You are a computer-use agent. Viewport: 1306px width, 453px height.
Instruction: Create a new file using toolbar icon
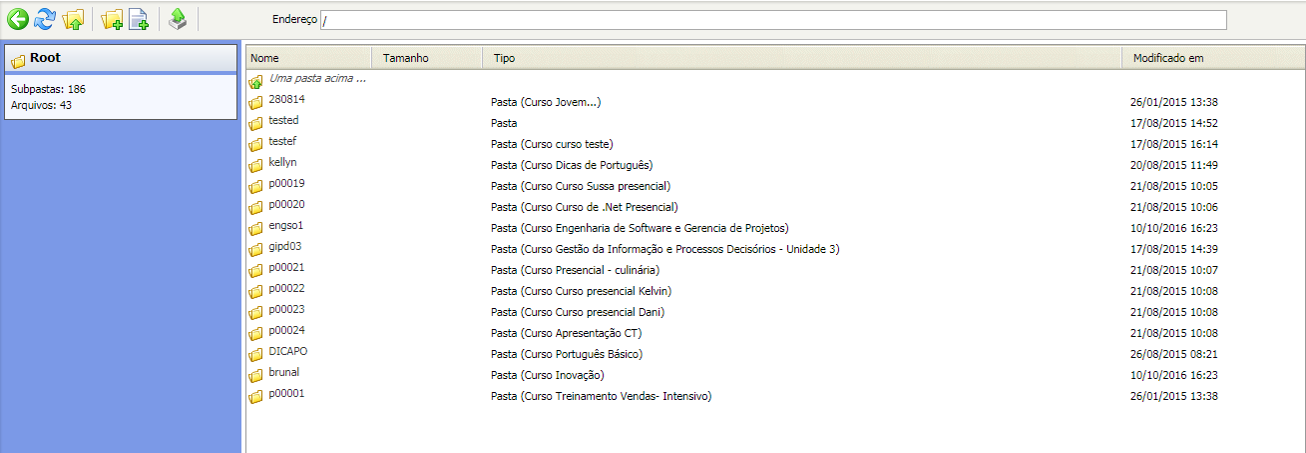coord(139,19)
